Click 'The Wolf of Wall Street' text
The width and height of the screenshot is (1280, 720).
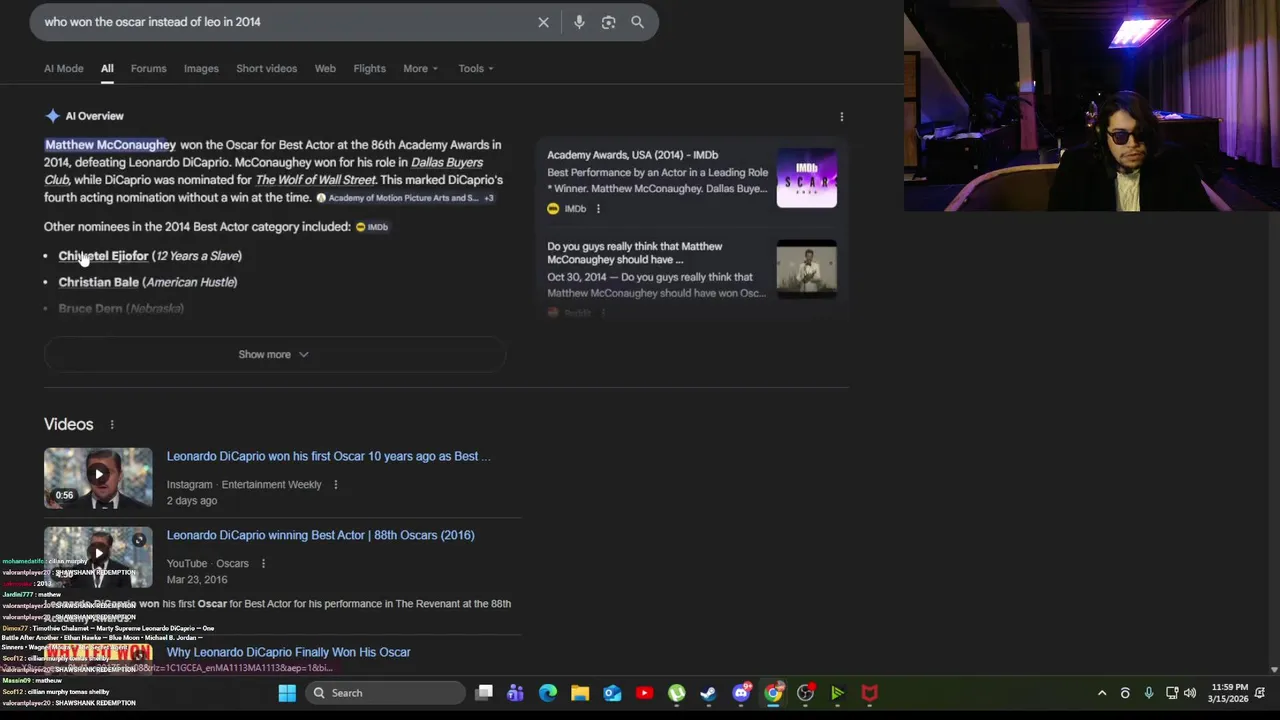(x=315, y=180)
